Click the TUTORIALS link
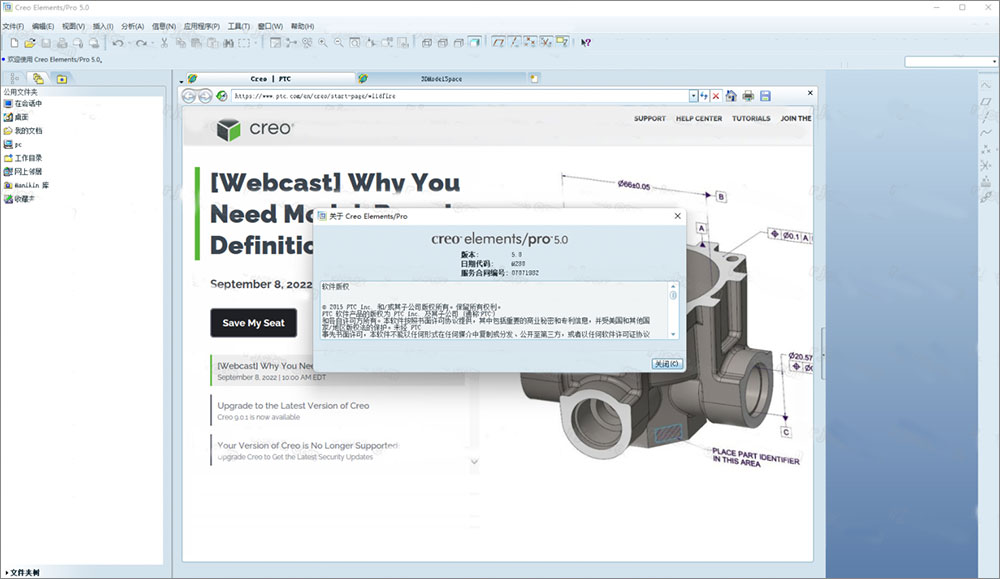Viewport: 1000px width, 579px height. click(751, 119)
